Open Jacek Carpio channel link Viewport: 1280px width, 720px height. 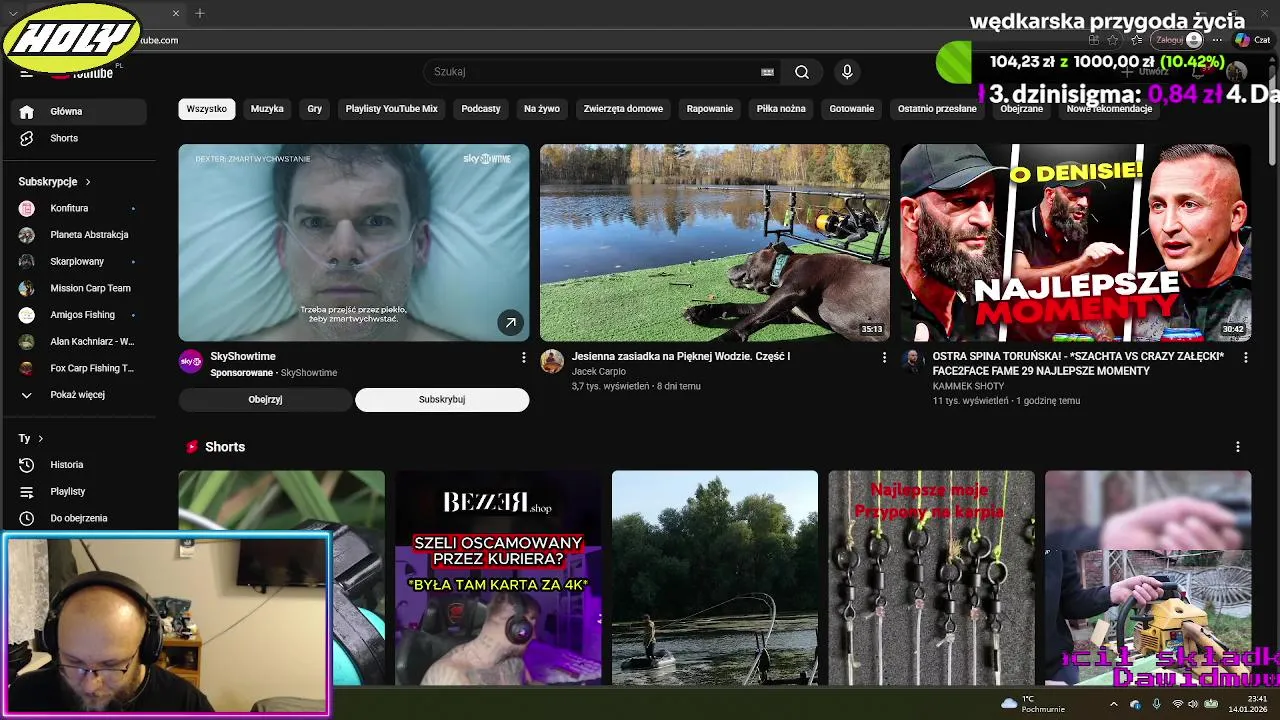[x=599, y=372]
